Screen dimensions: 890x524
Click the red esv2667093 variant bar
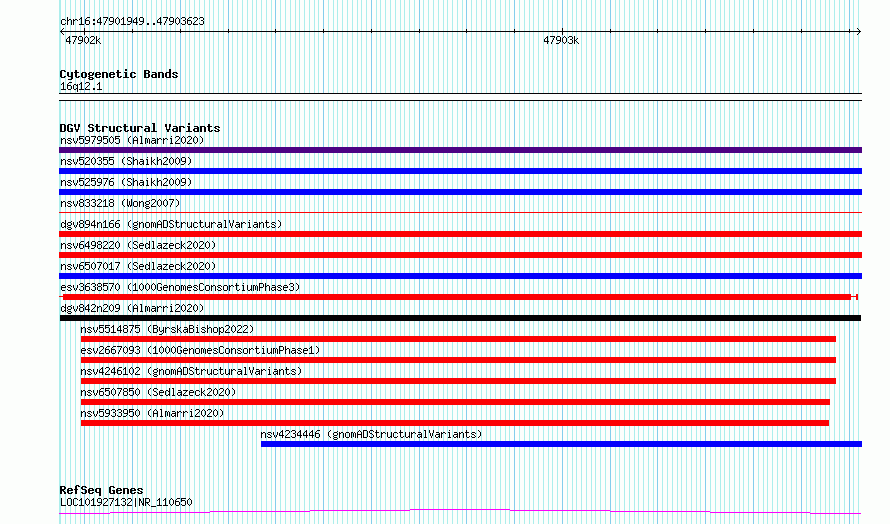pyautogui.click(x=458, y=360)
